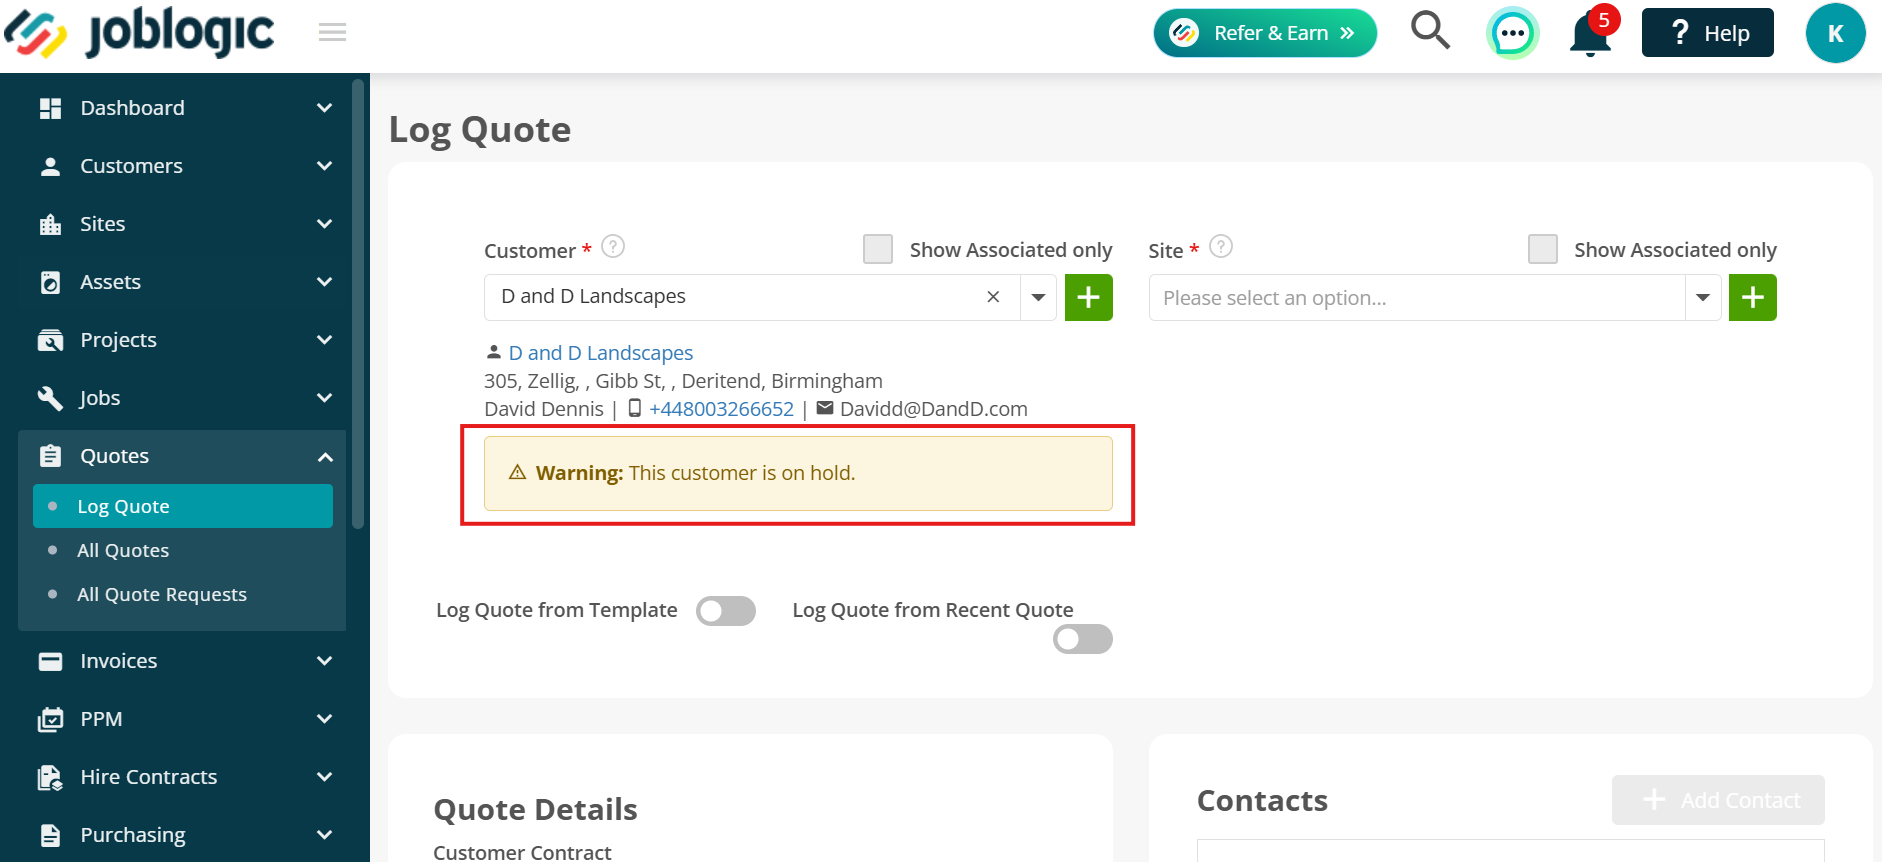Image resolution: width=1882 pixels, height=862 pixels.
Task: Select Log Quote in the sidebar
Action: coord(183,506)
